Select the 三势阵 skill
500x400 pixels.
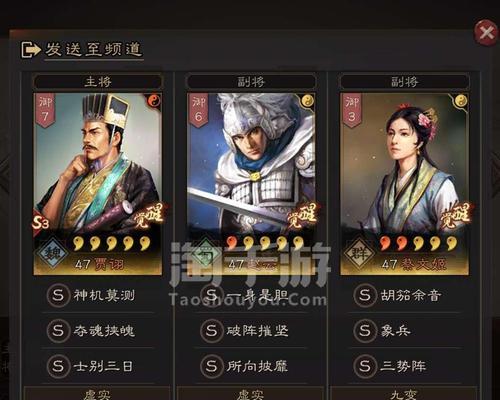pos(405,366)
